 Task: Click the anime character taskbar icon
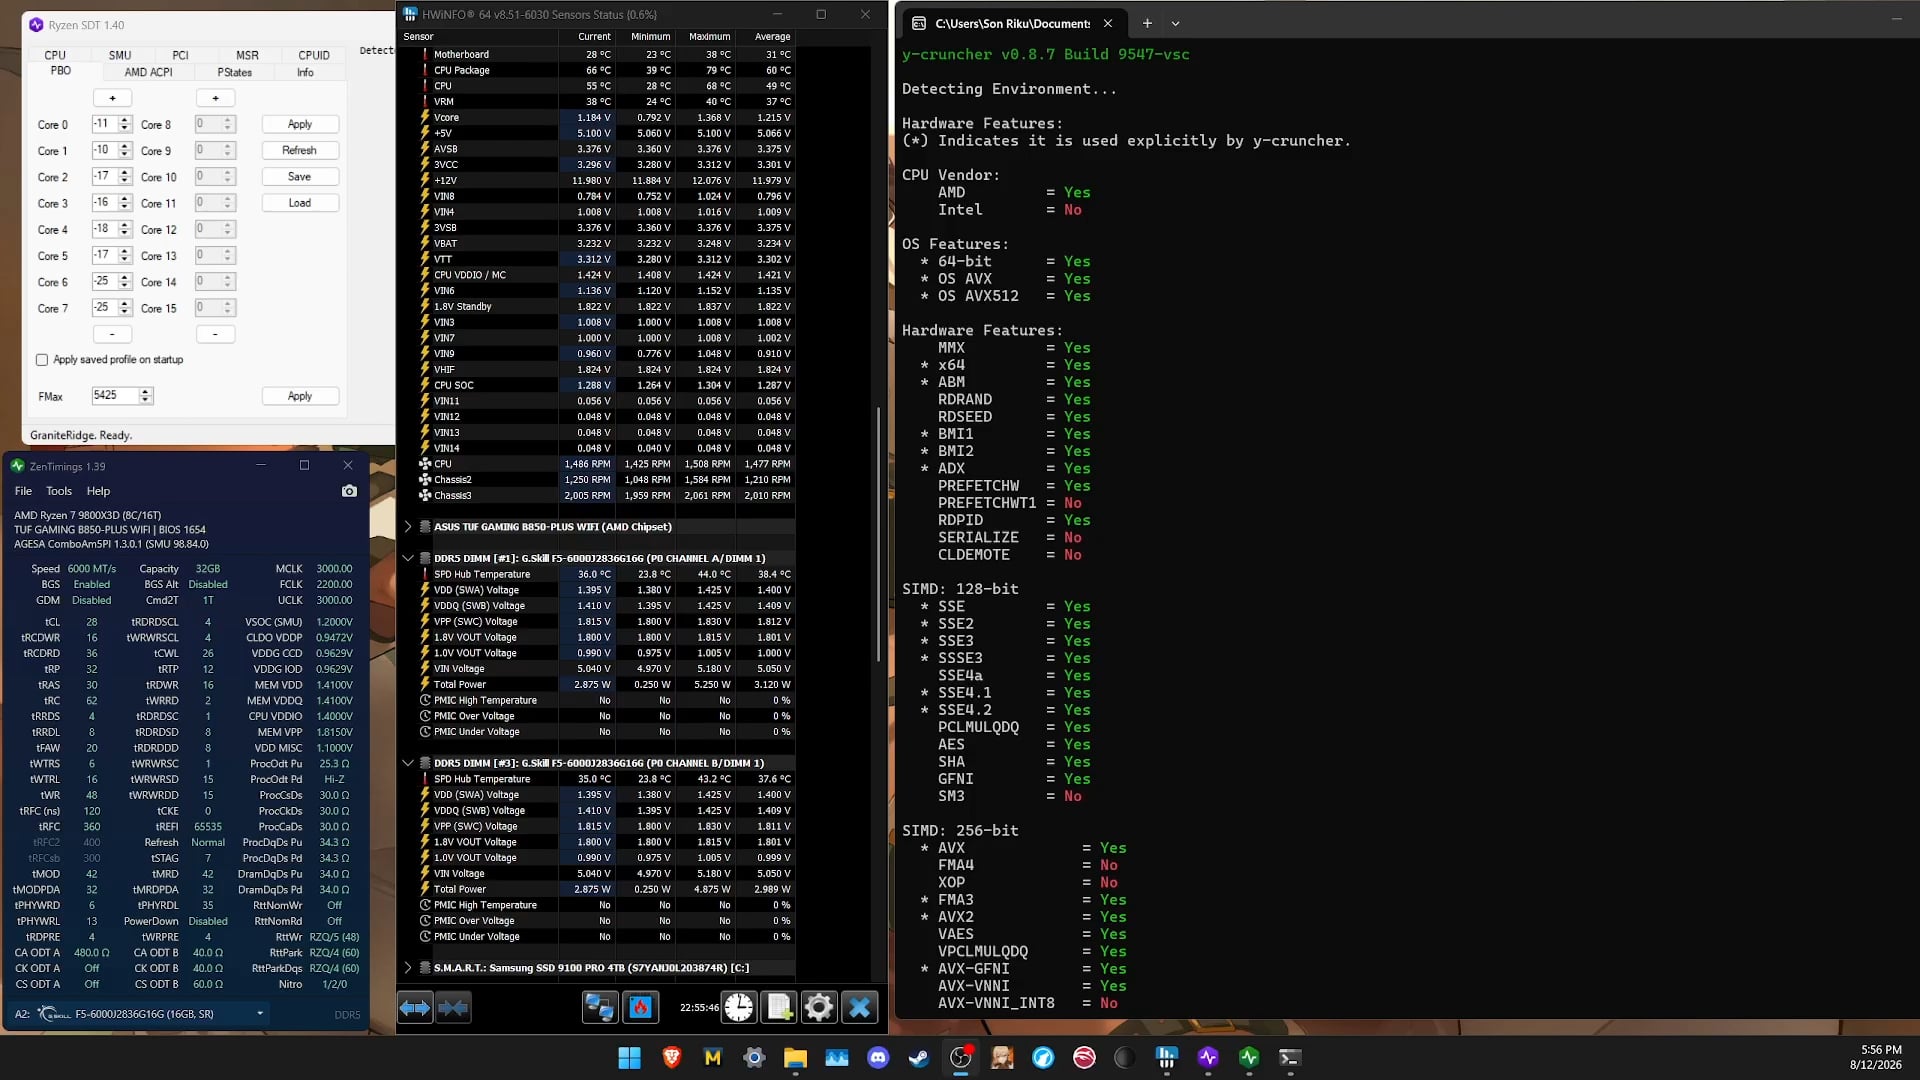[1002, 1058]
